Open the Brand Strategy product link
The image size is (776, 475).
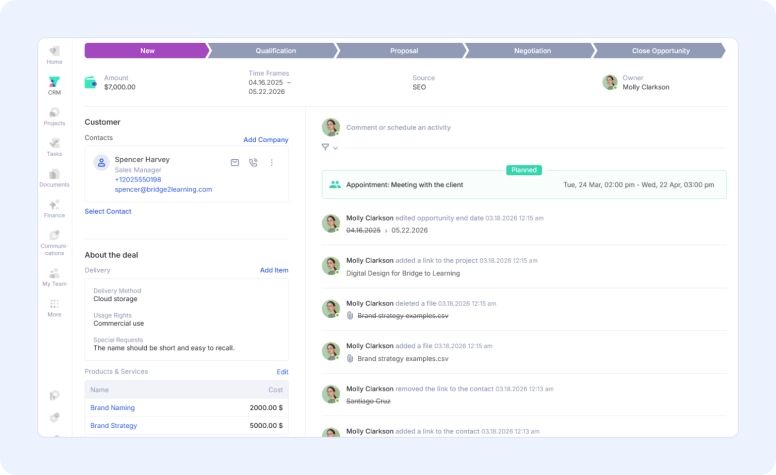coord(113,426)
